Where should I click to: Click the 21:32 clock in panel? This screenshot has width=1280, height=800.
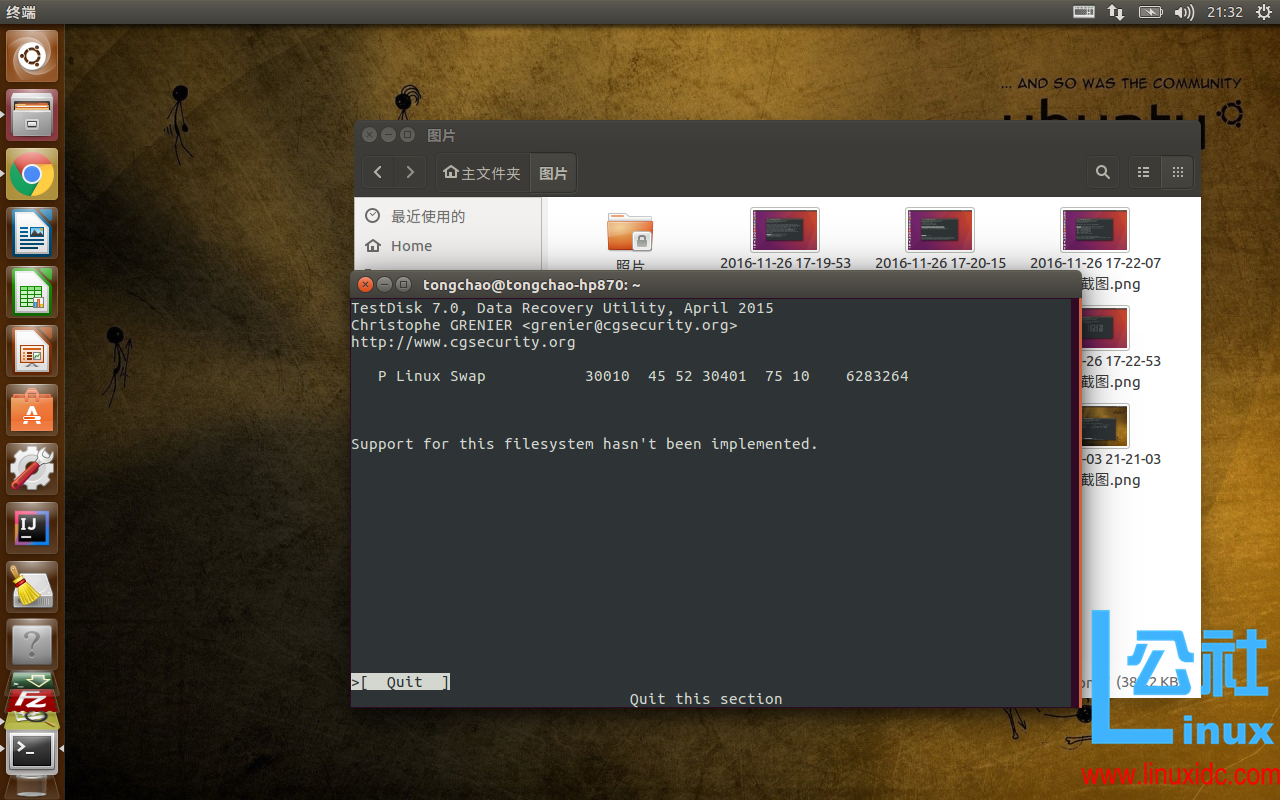coord(1224,12)
